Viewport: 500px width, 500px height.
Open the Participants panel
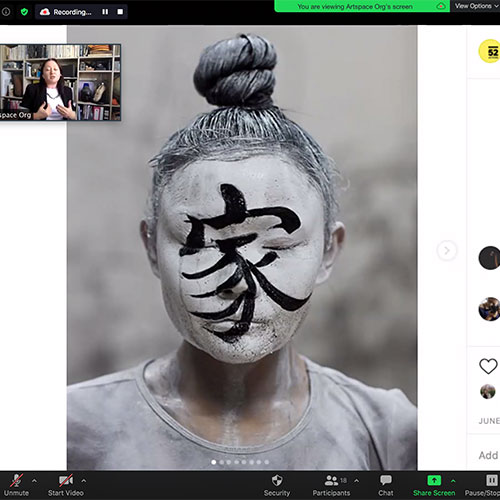(x=331, y=485)
